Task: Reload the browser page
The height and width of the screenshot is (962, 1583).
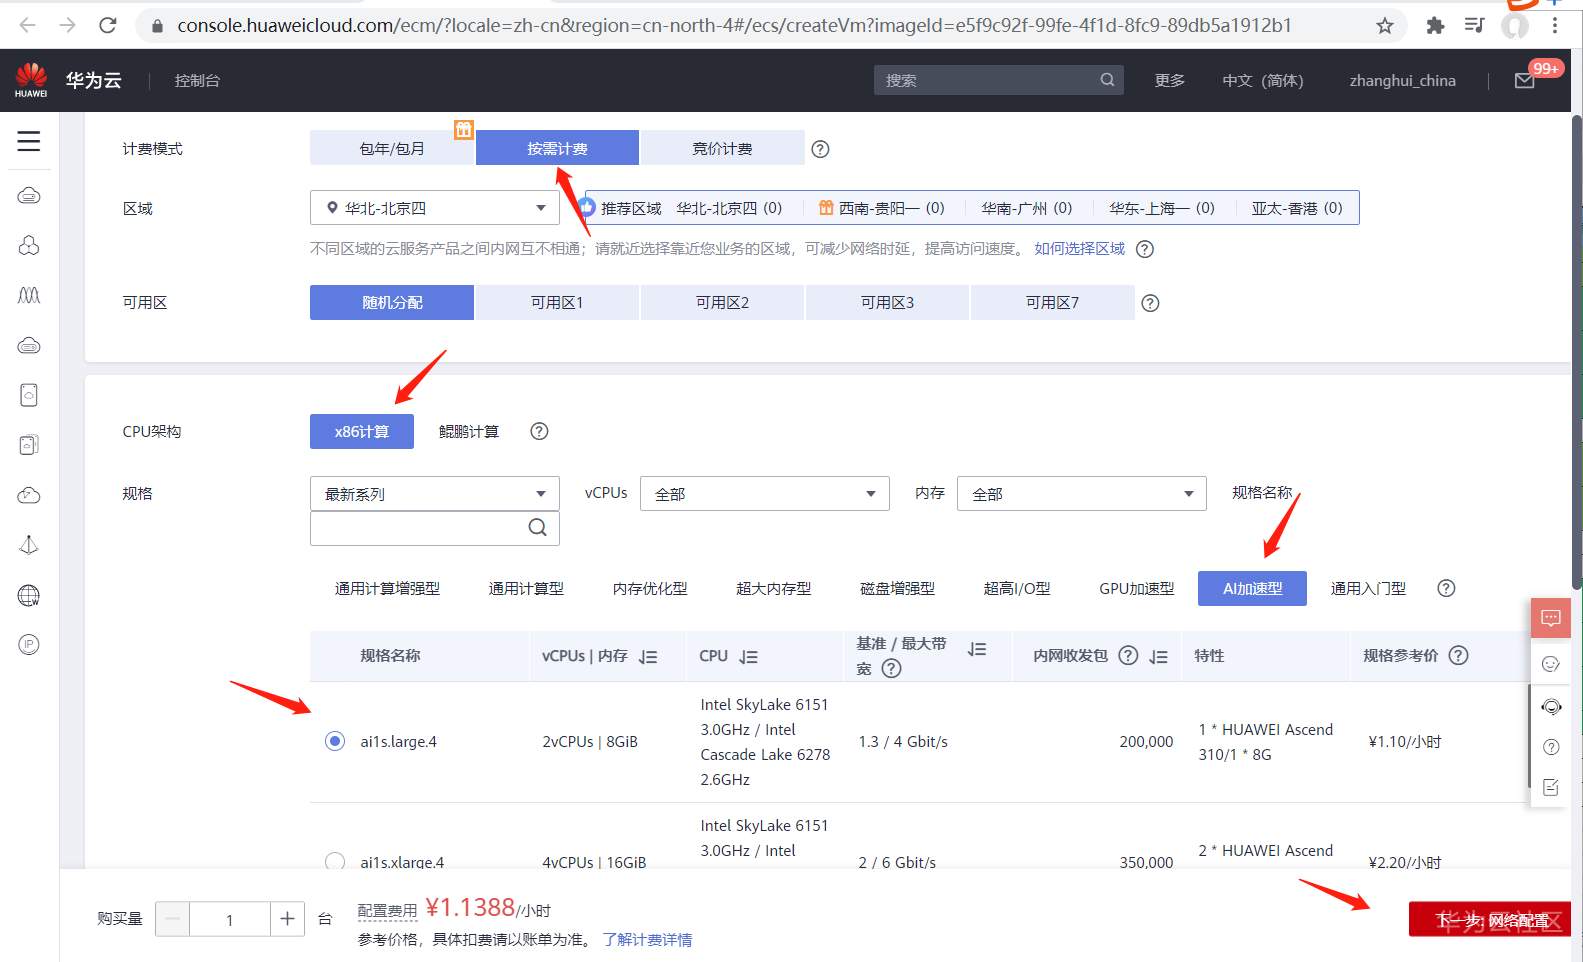Action: pos(108,25)
